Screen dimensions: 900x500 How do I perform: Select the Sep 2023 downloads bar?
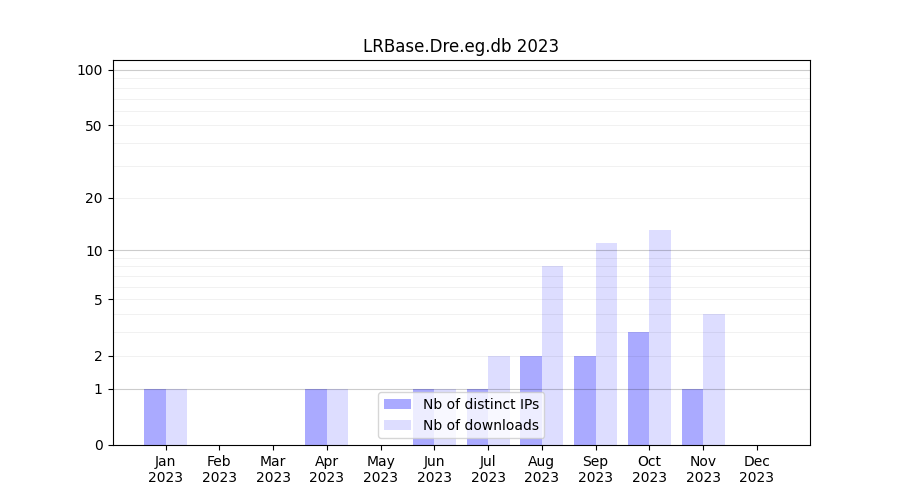[606, 344]
